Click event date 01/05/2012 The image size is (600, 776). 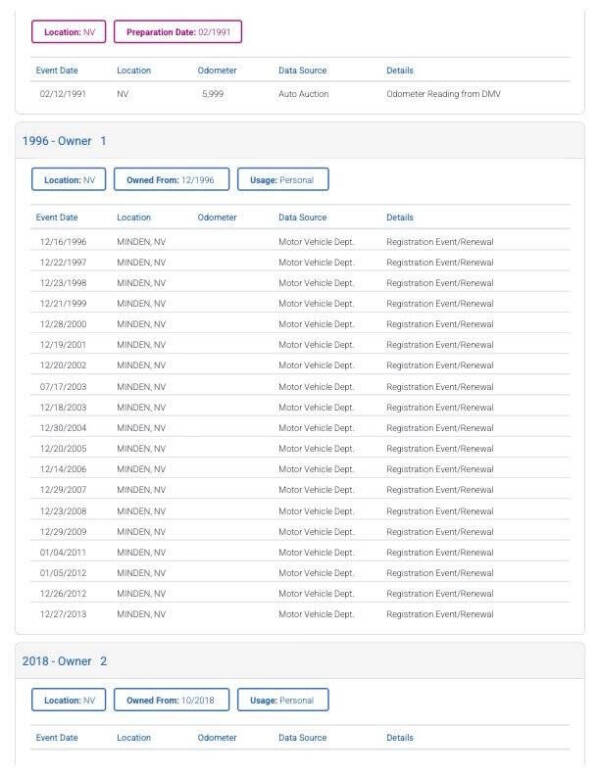click(x=63, y=573)
